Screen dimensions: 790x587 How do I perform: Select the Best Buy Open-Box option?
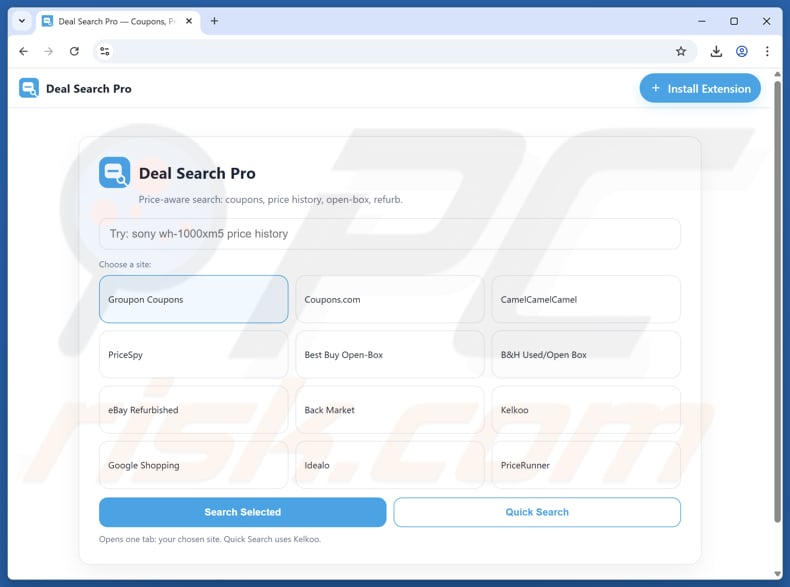(x=389, y=355)
